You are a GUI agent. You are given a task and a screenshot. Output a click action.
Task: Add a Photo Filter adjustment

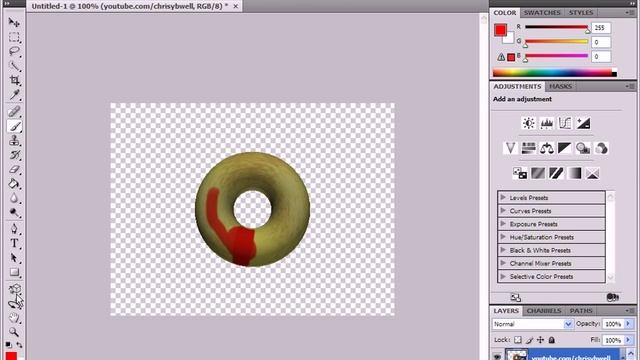click(583, 148)
